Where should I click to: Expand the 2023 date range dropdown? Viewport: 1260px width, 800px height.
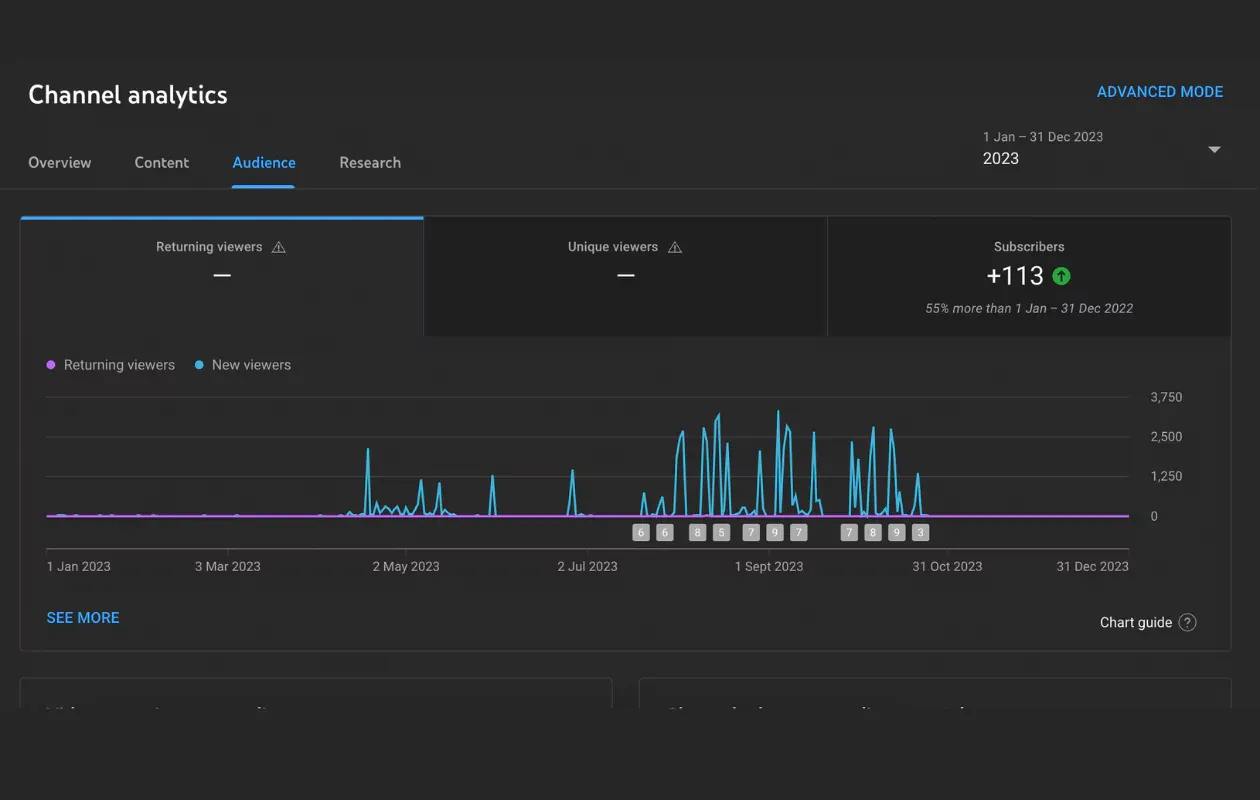[1214, 150]
